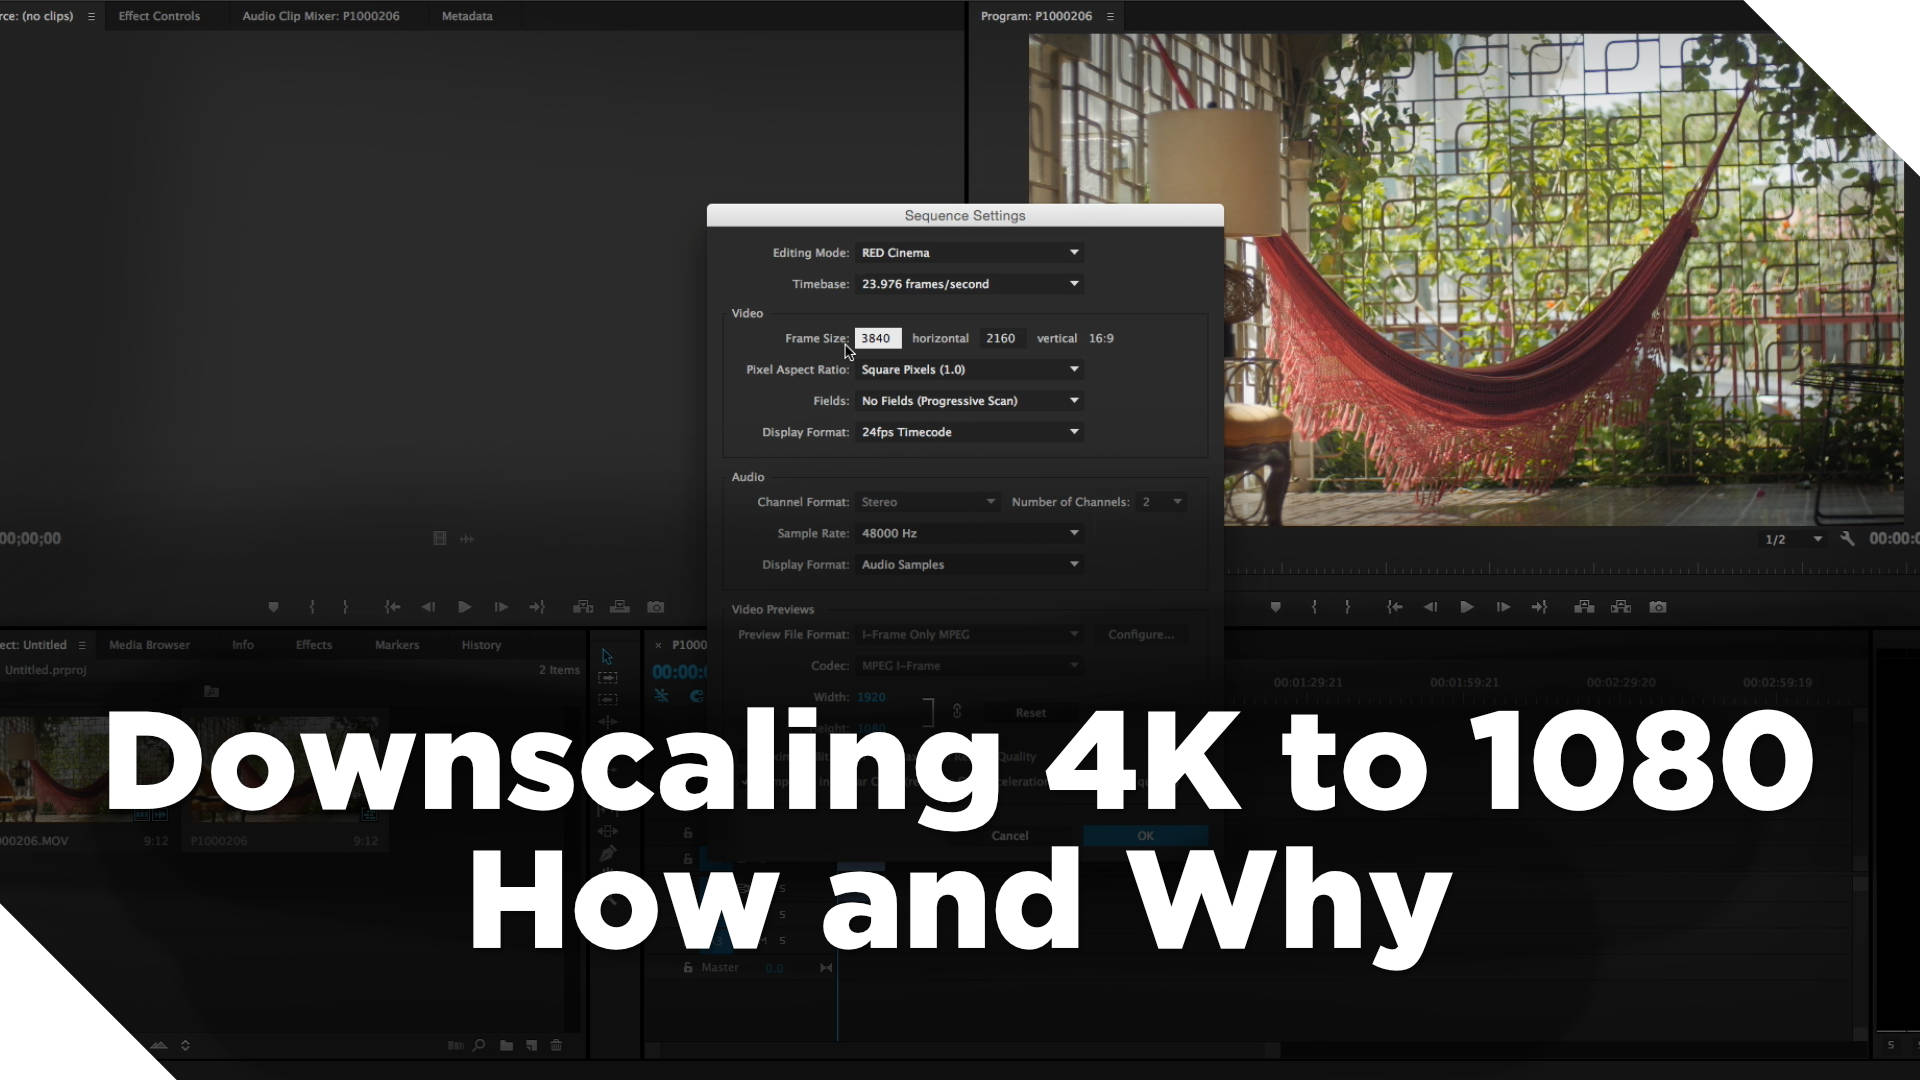Export a frame with the camera icon
The width and height of the screenshot is (1920, 1080).
tap(1657, 607)
